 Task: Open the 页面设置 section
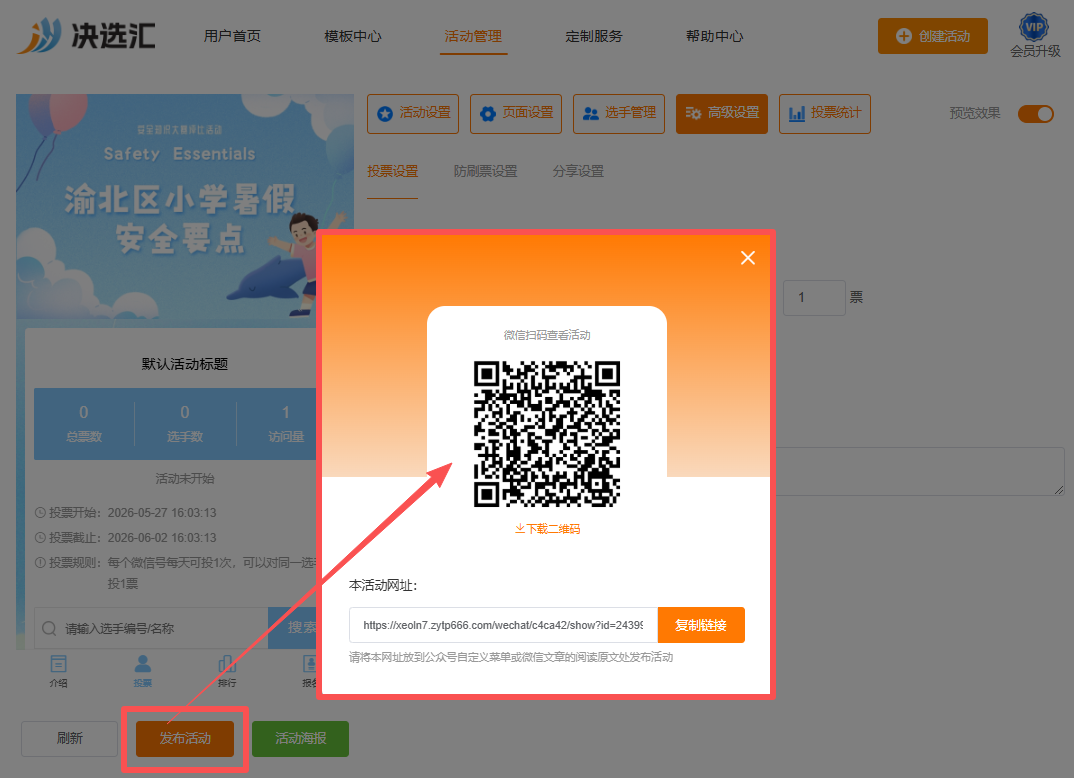(x=516, y=114)
